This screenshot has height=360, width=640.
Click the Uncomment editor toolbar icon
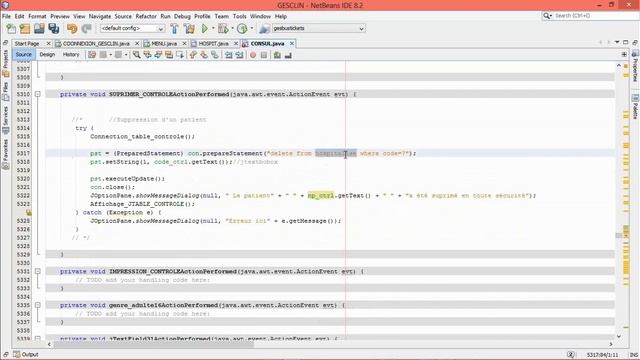tap(288, 55)
